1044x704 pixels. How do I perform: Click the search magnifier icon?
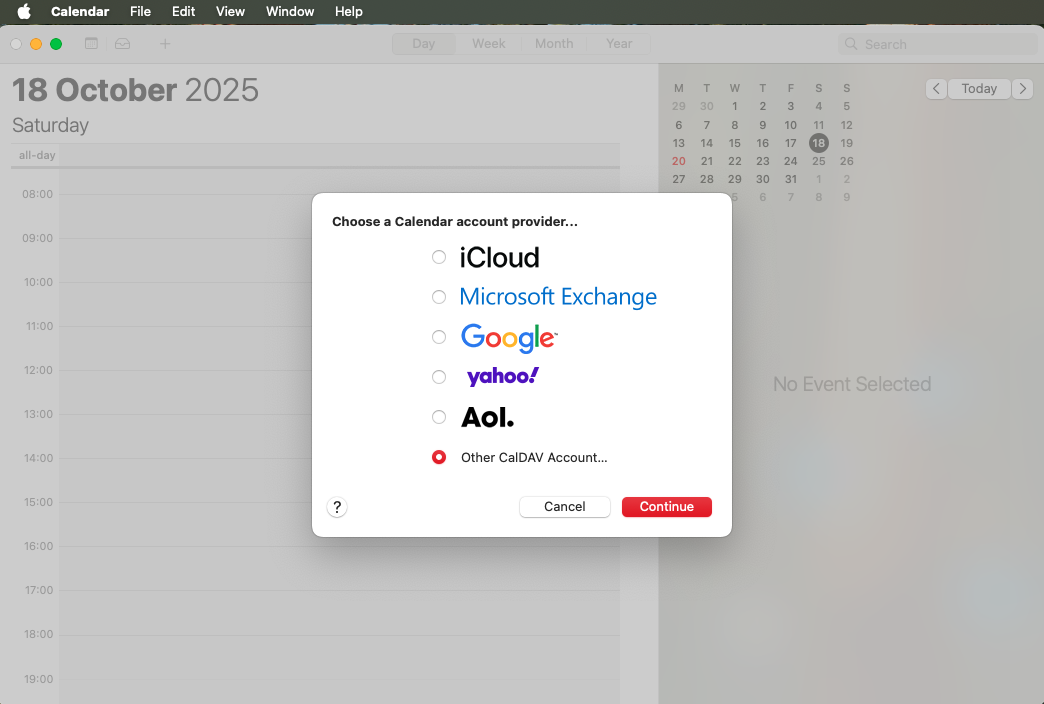pyautogui.click(x=851, y=44)
